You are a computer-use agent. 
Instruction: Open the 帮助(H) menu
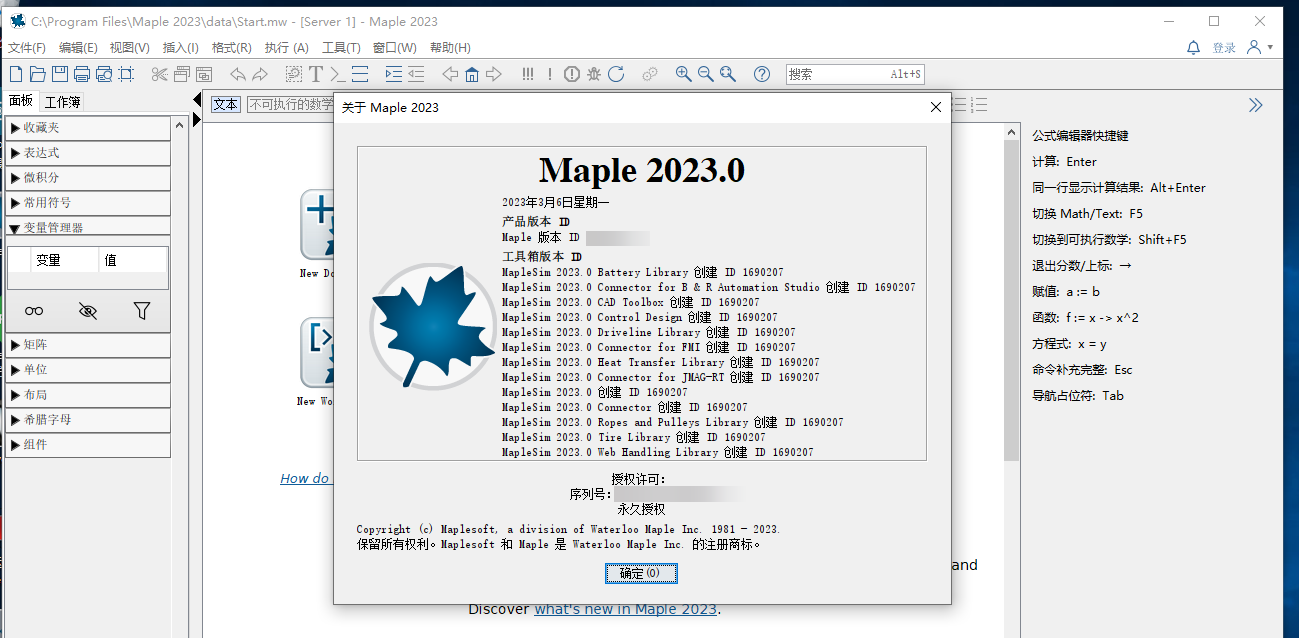pyautogui.click(x=450, y=48)
